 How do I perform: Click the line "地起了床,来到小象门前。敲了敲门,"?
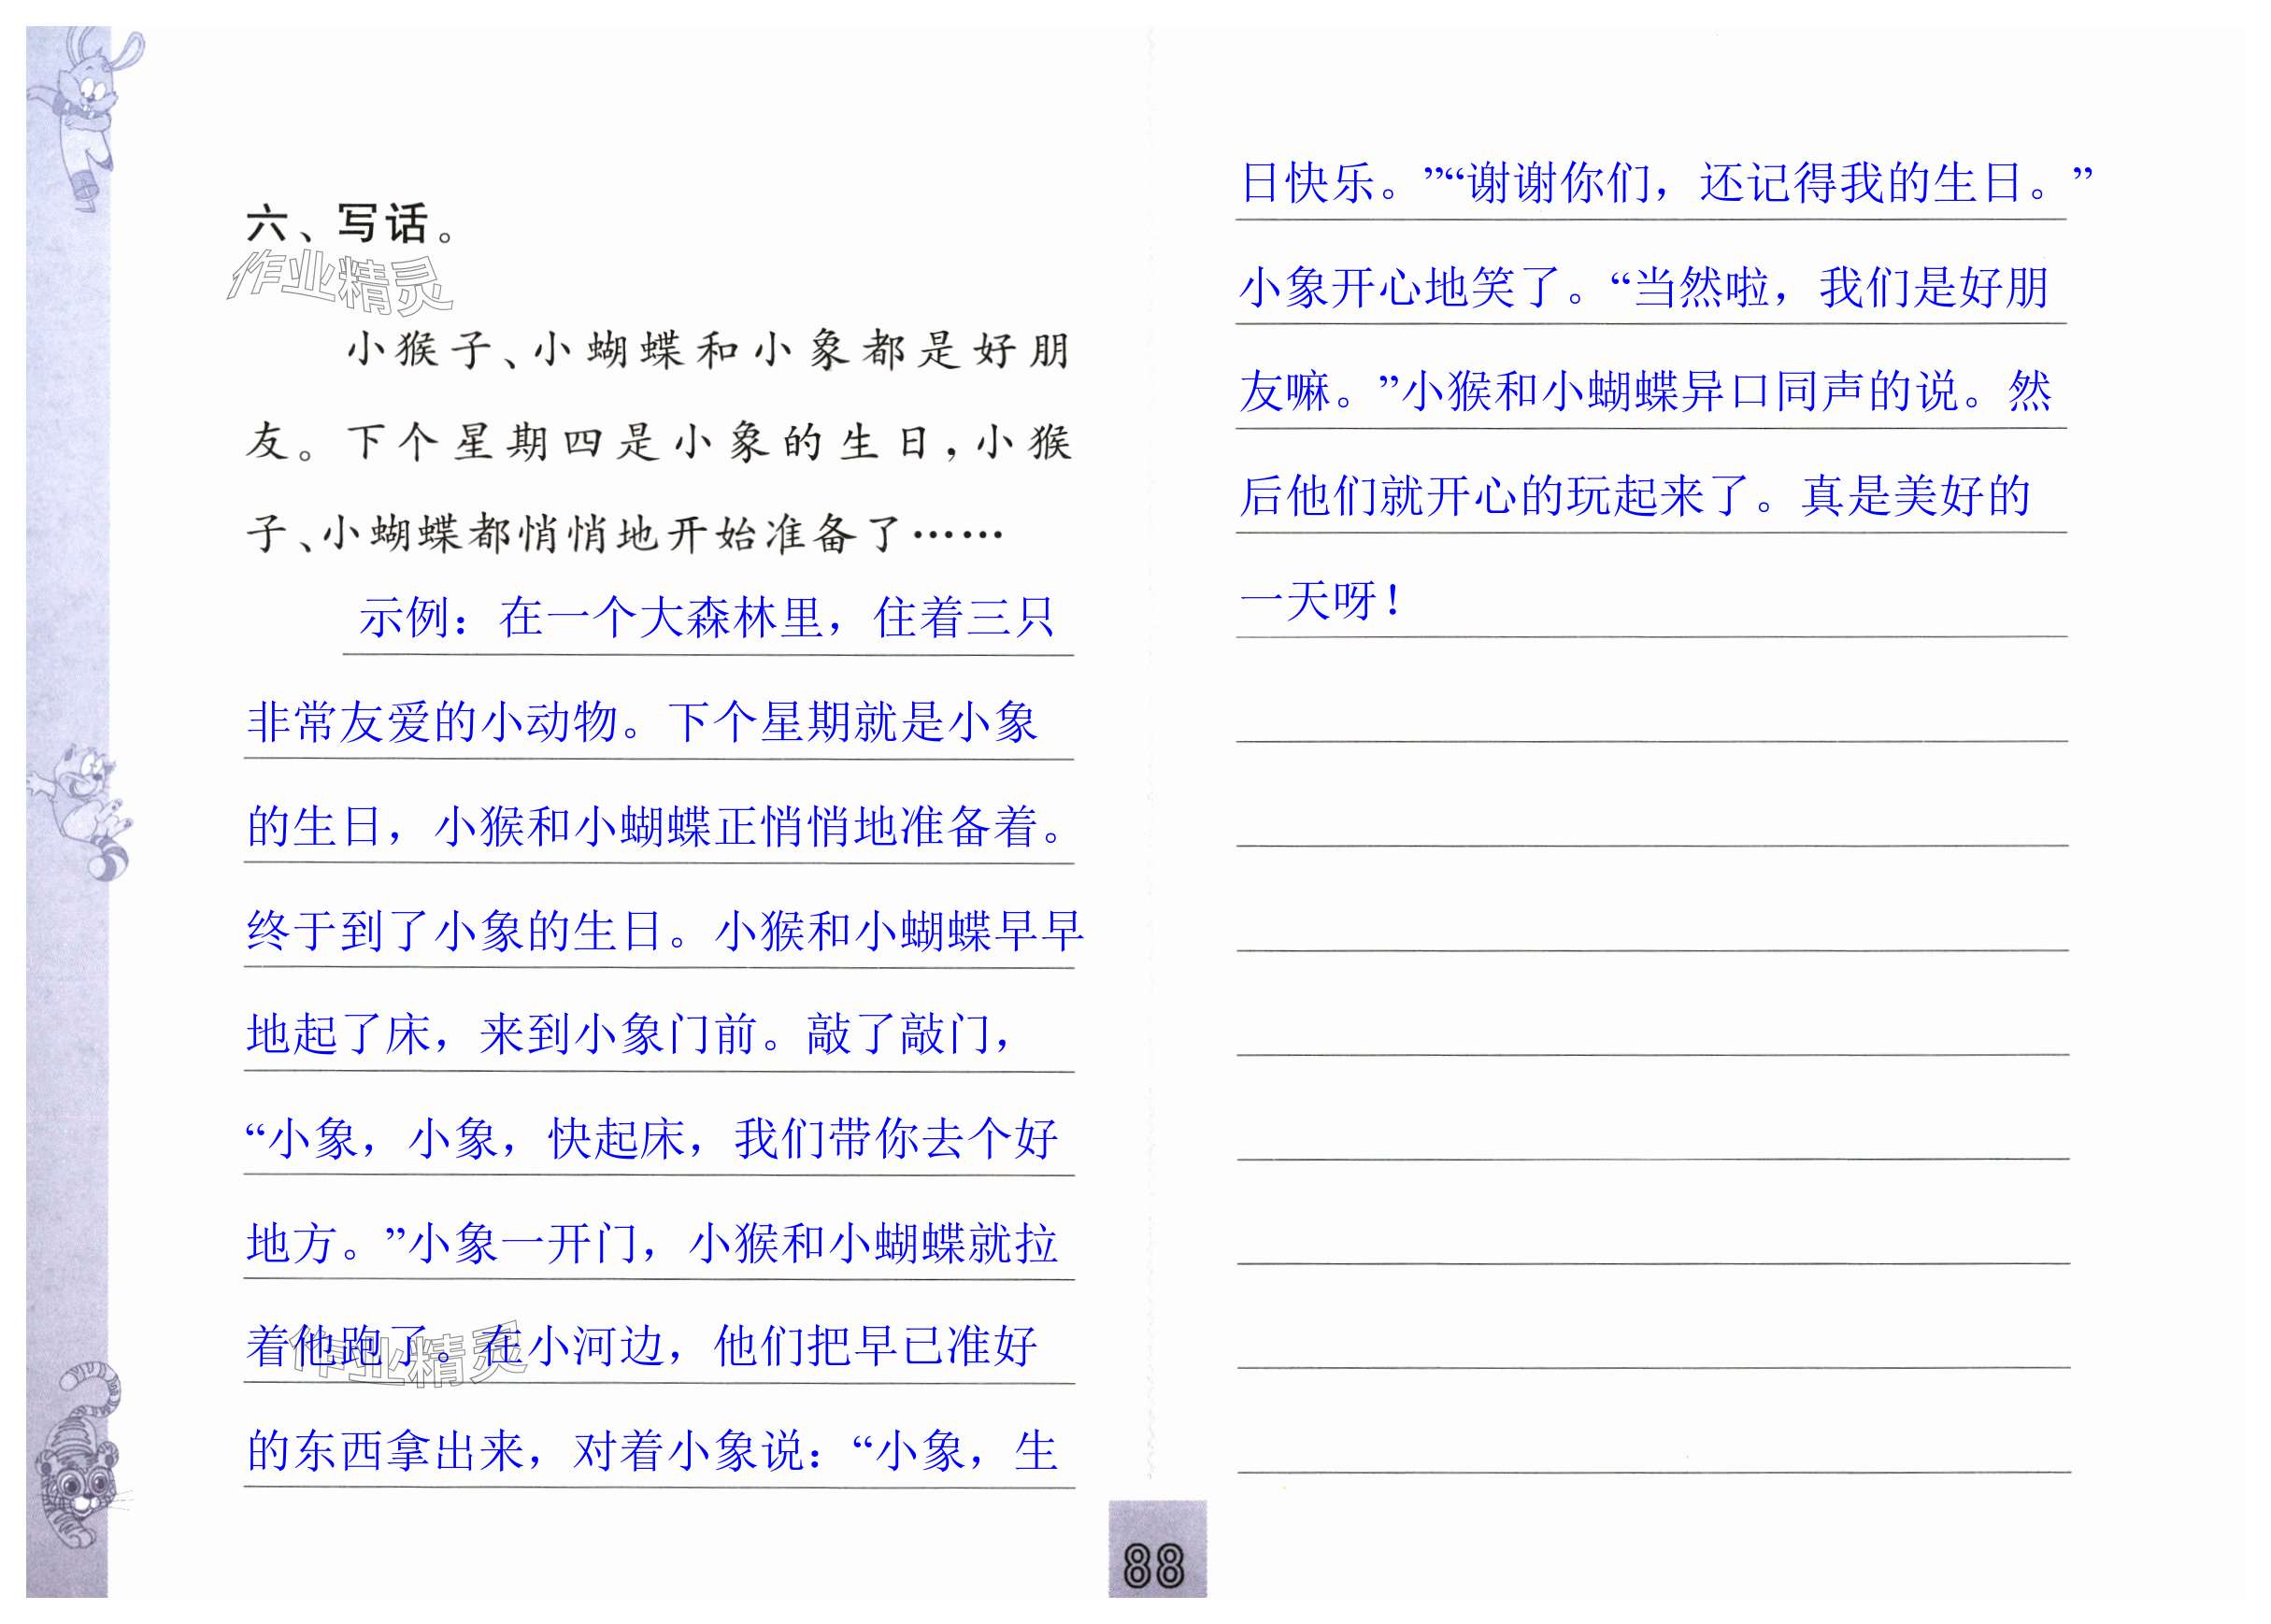[631, 1035]
